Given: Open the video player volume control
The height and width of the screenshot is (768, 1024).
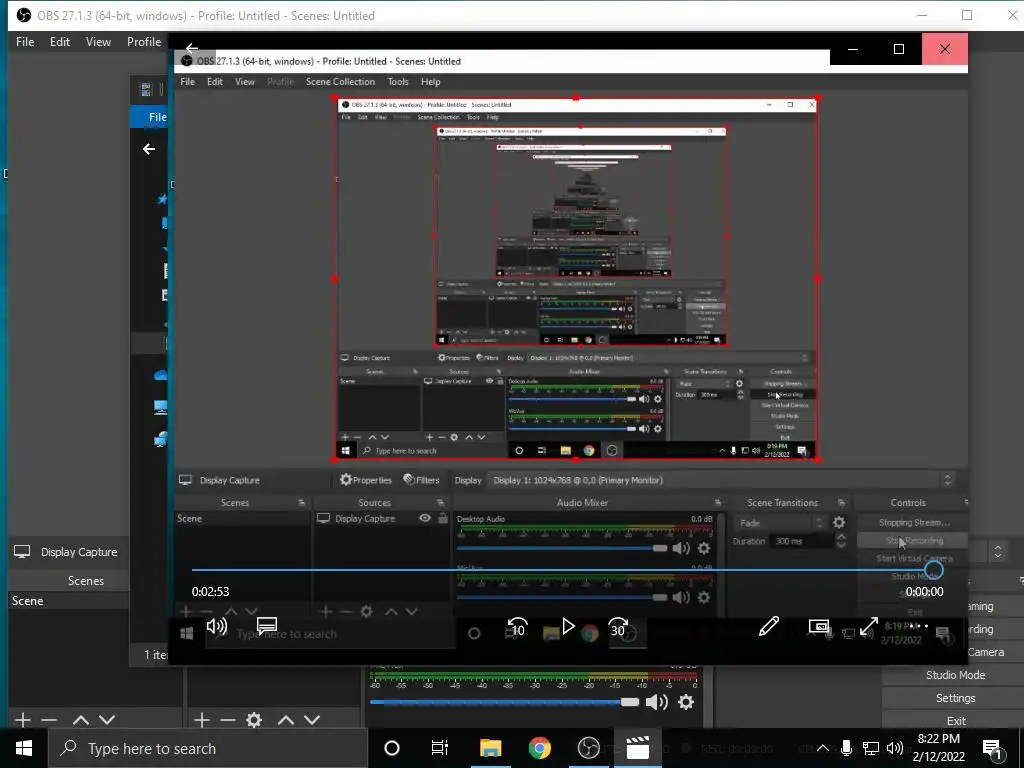Looking at the screenshot, I should (x=216, y=627).
